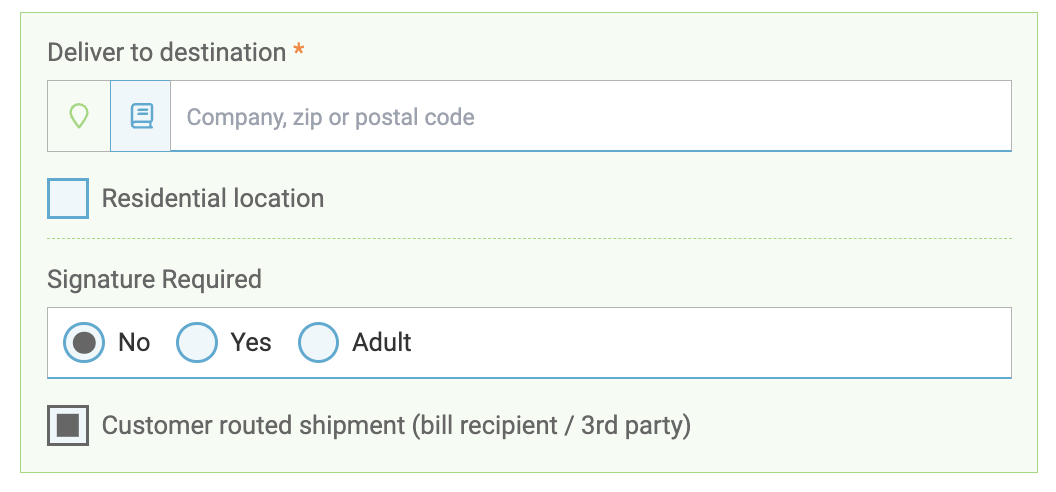Select the "Yes" signature radio button
1056x492 pixels.
(197, 343)
